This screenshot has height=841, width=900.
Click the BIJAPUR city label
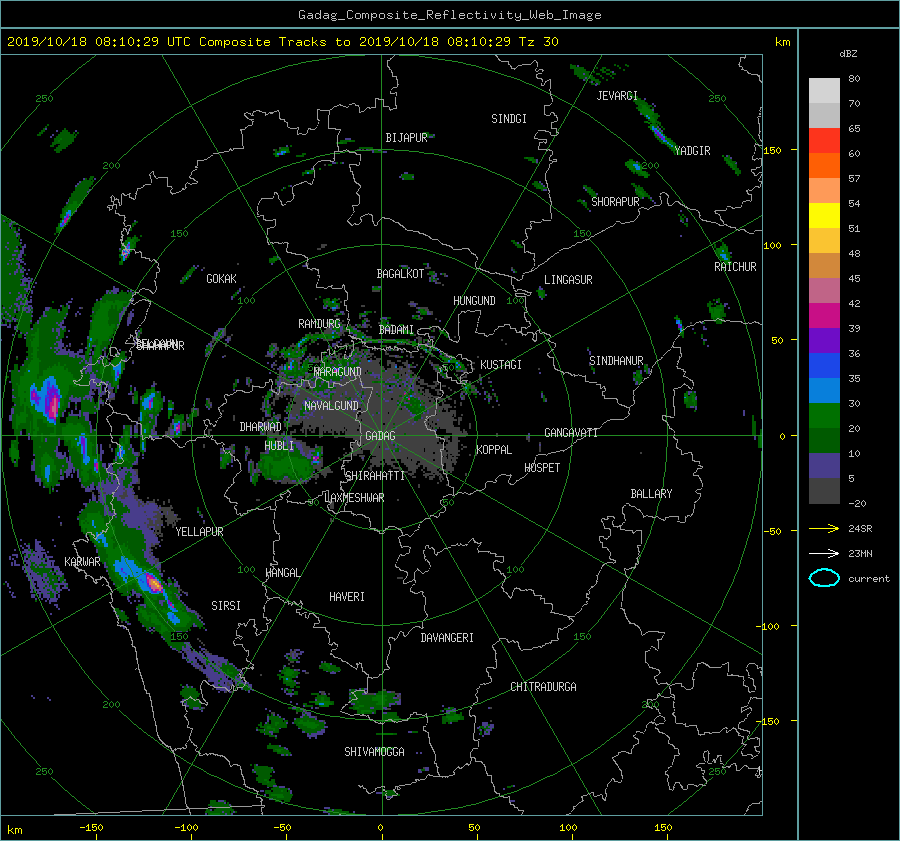tap(406, 138)
